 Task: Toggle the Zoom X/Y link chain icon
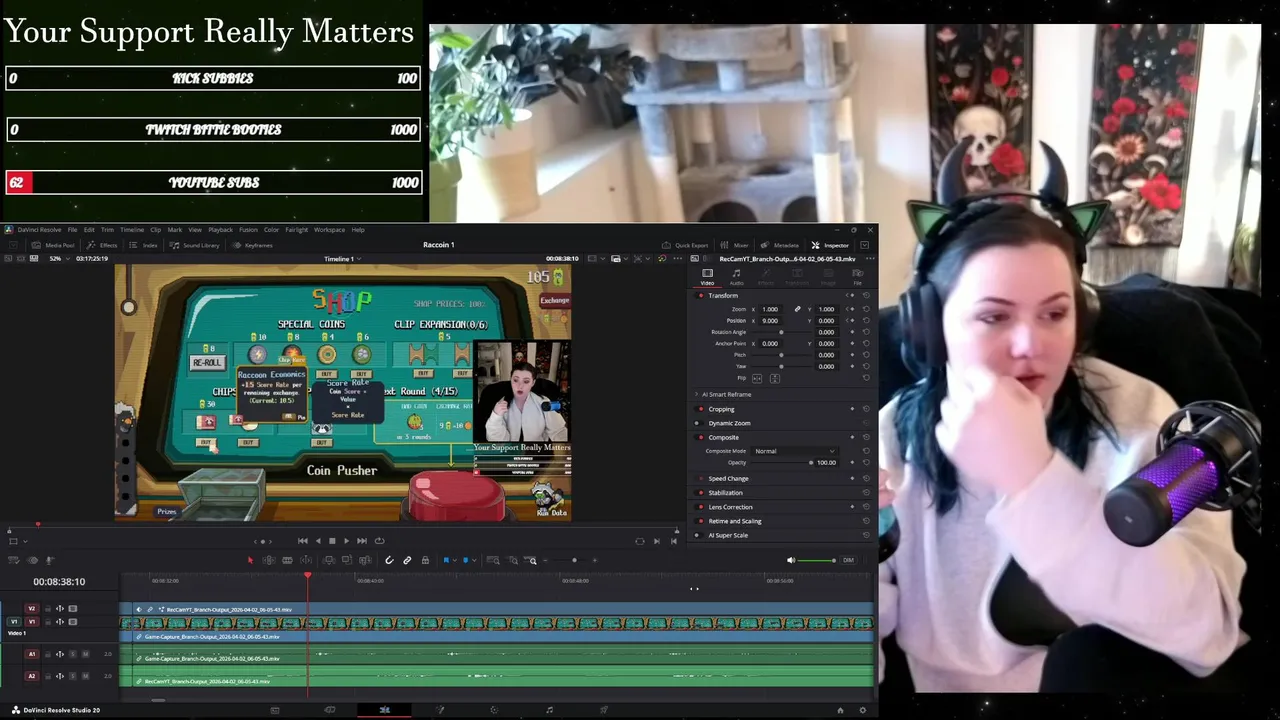click(798, 309)
